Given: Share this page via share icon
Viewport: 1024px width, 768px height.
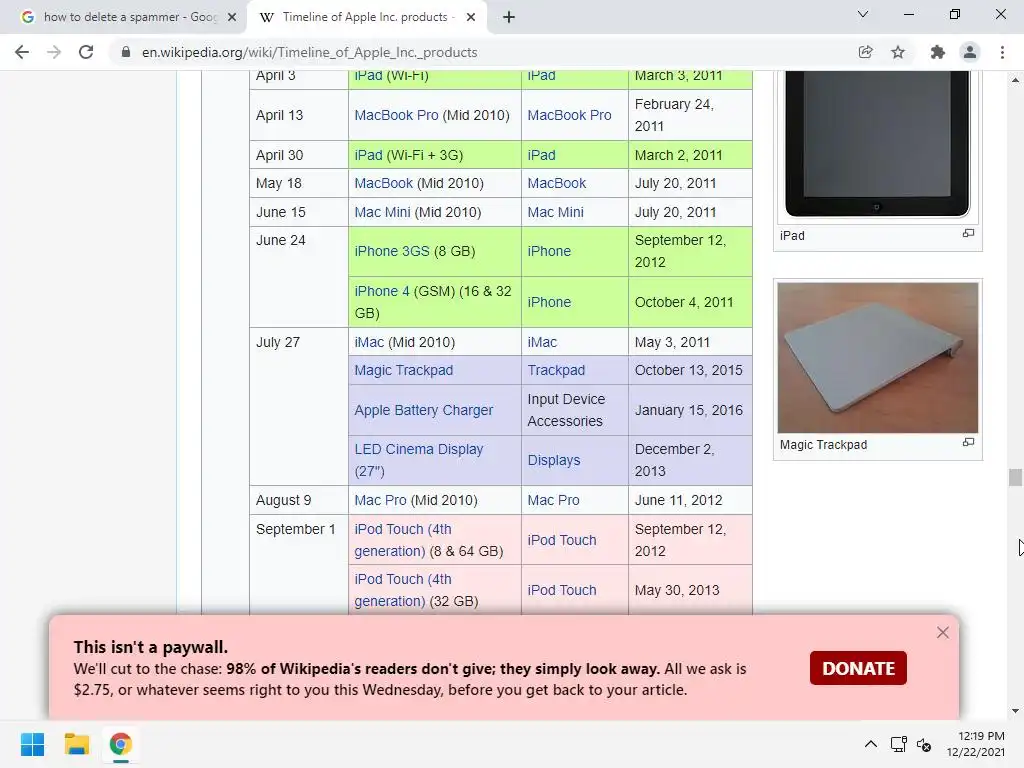Looking at the screenshot, I should (865, 52).
